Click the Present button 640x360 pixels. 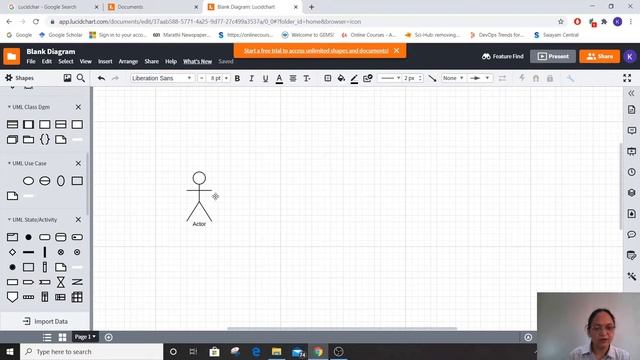[553, 56]
